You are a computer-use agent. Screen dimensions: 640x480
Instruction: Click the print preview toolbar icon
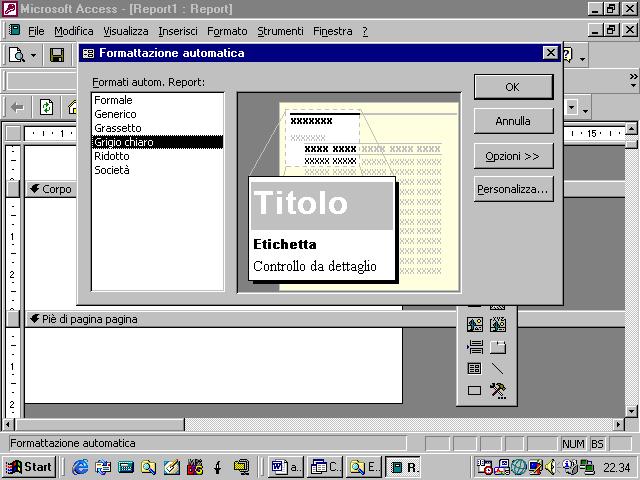pos(17,55)
